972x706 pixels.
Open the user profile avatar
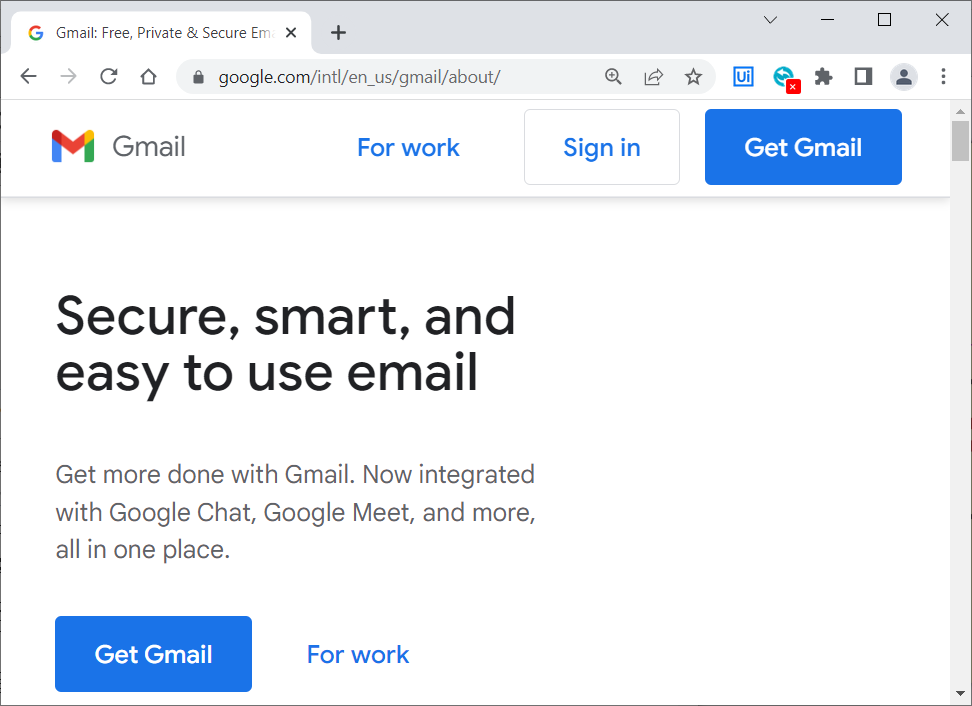903,77
